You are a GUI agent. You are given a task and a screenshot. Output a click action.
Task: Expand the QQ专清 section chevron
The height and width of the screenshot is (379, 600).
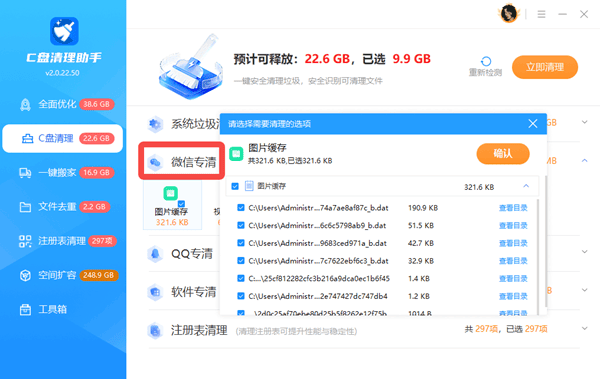584,252
